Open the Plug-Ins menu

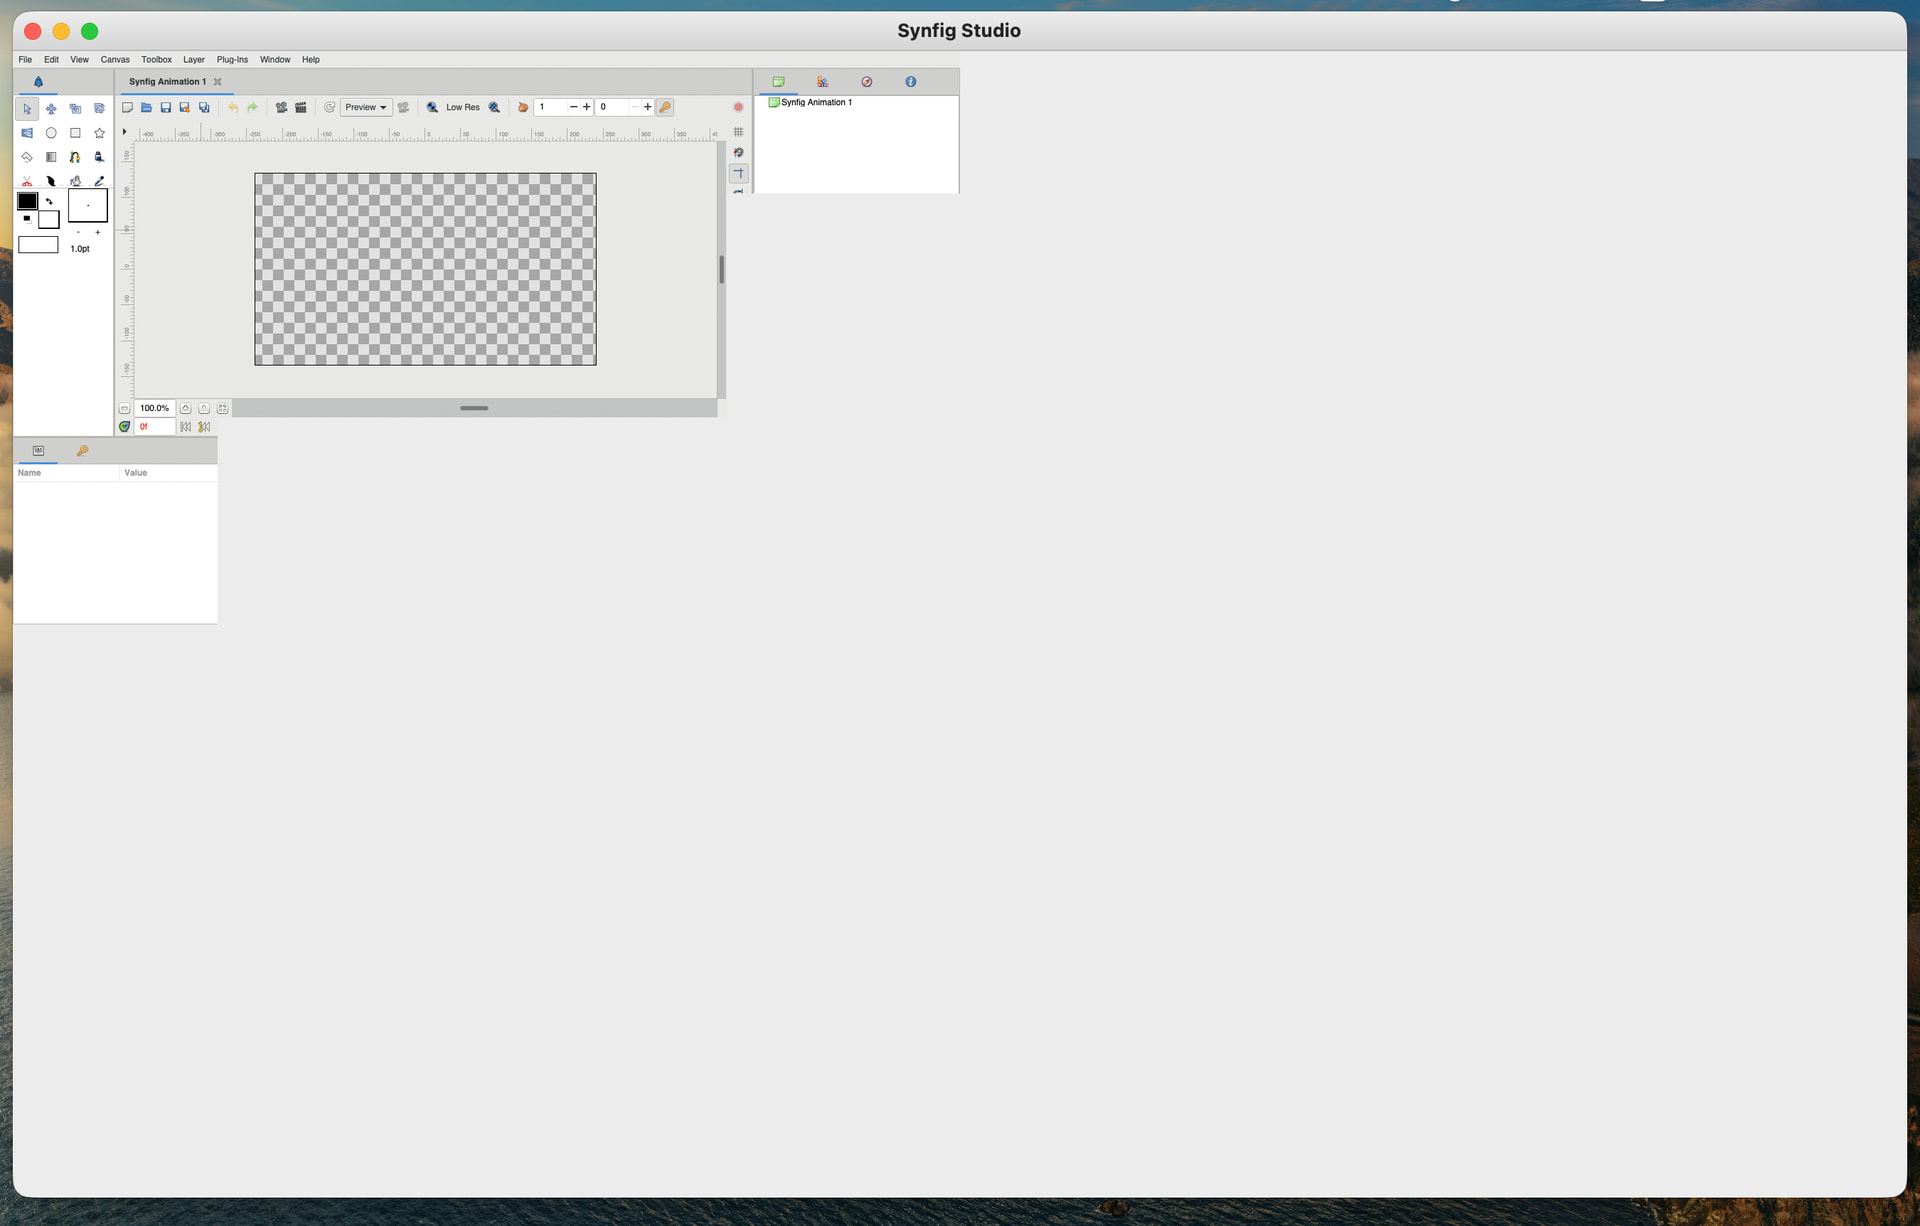232,60
